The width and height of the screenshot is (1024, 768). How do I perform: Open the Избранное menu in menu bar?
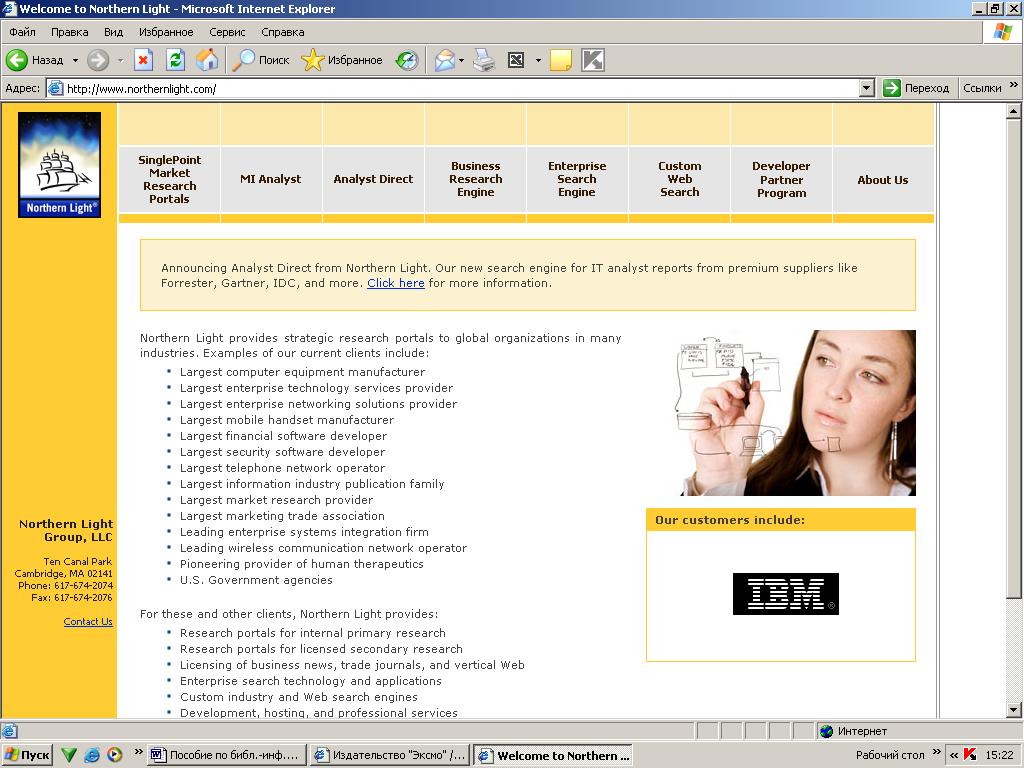166,32
